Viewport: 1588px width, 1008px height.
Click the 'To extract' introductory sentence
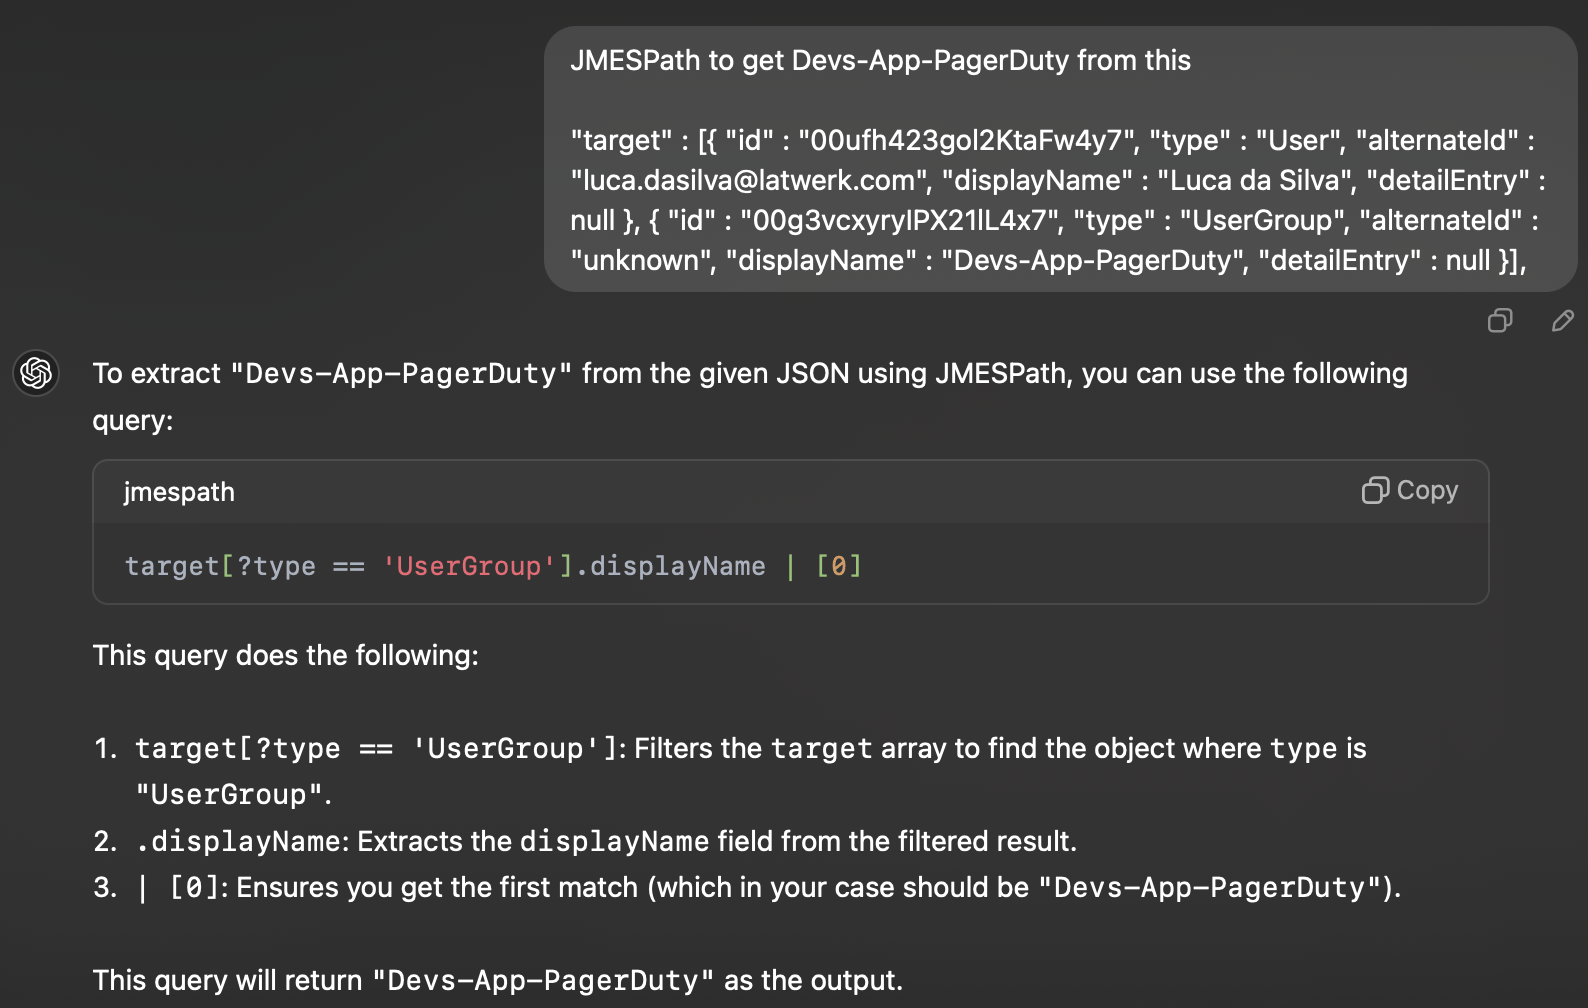750,396
